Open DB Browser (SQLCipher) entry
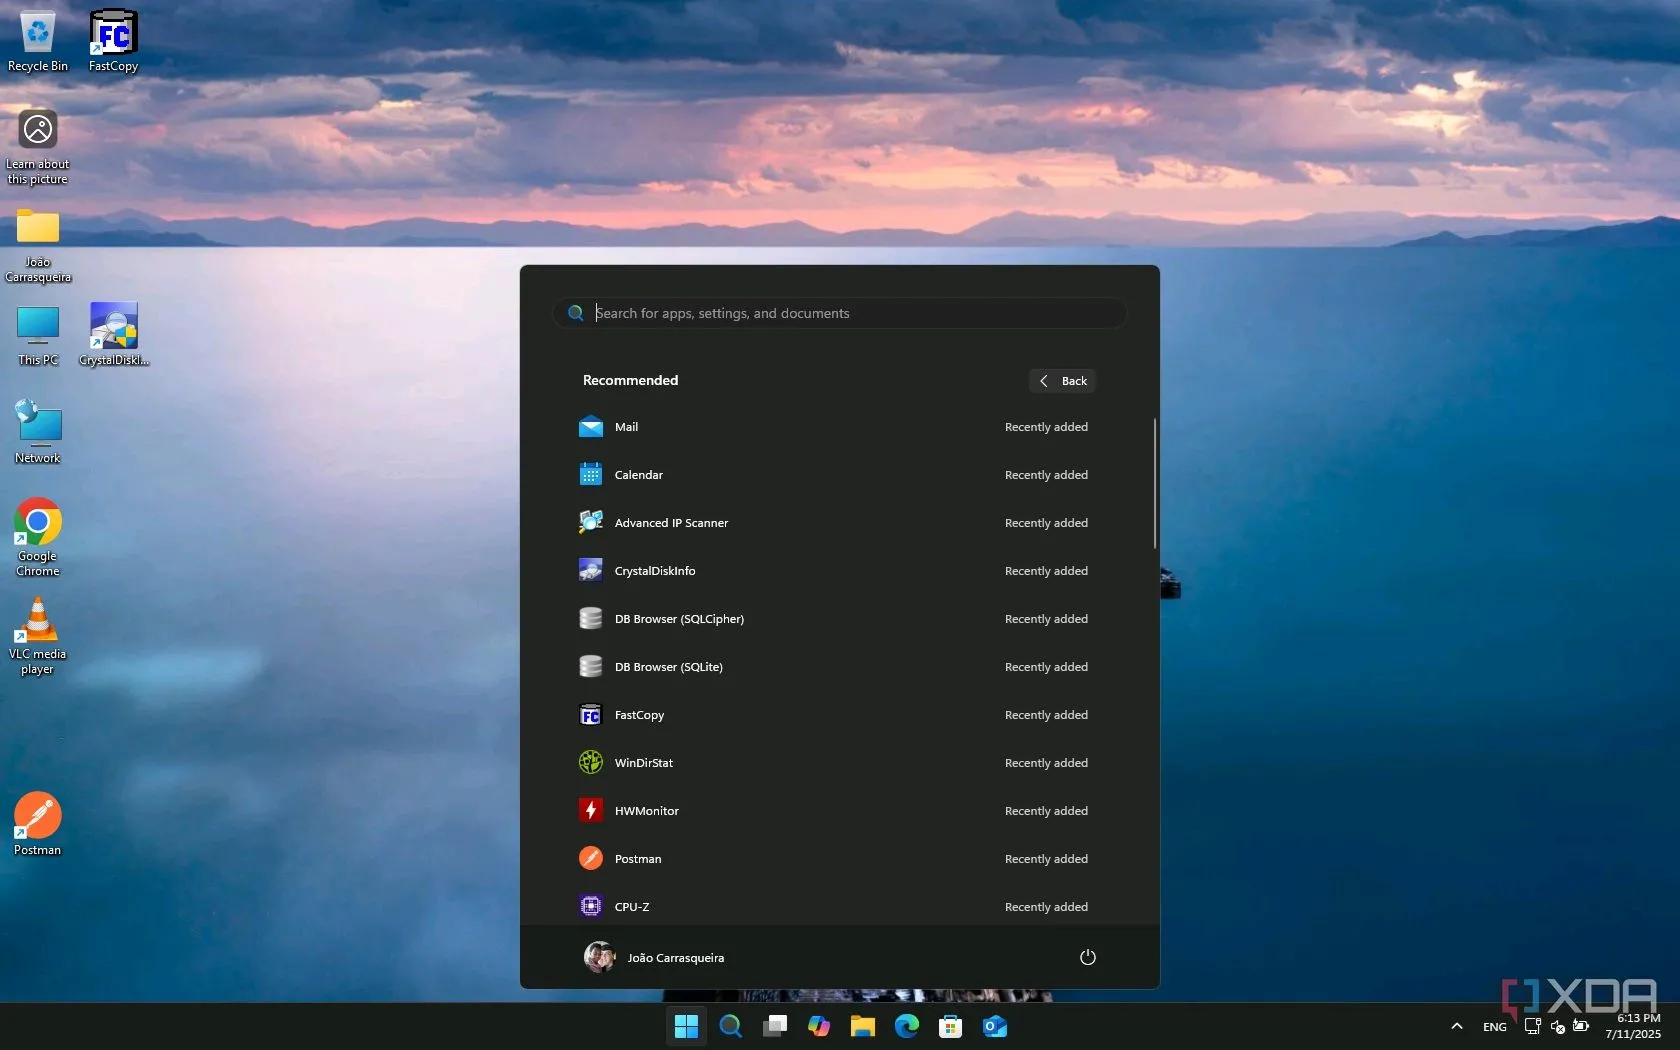 point(678,619)
